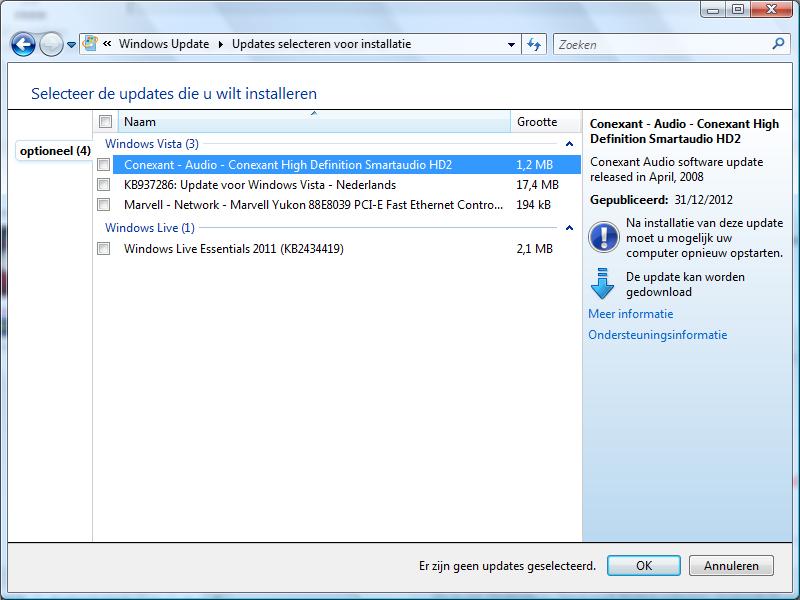Click the Windows Update address bar icon
This screenshot has height=600, width=800.
(90, 43)
